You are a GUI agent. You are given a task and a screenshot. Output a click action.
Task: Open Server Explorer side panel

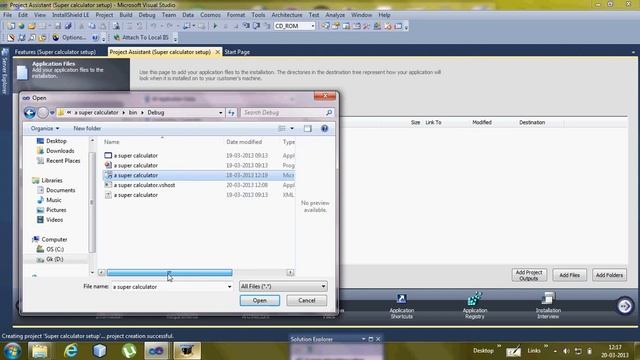(x=5, y=71)
